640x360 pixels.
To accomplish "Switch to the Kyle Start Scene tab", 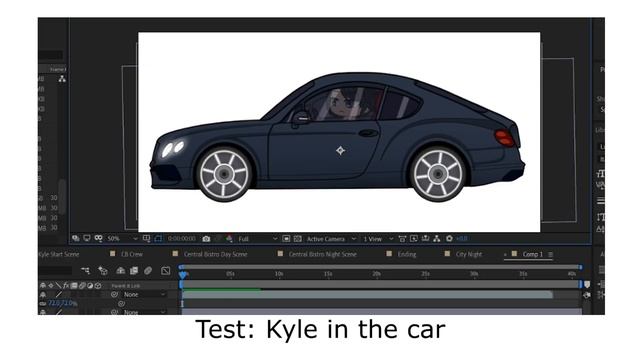I will [x=59, y=254].
